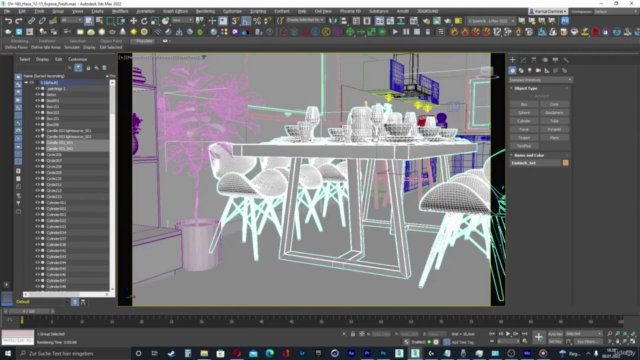Open the Display menu in Scene Explorer

coord(42,59)
